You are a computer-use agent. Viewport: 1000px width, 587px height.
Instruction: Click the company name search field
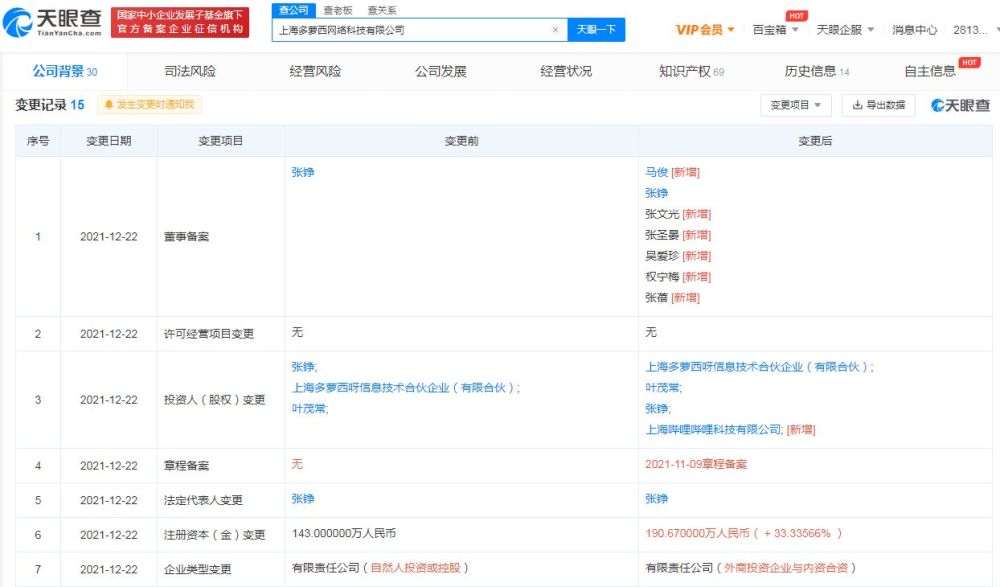pyautogui.click(x=411, y=29)
